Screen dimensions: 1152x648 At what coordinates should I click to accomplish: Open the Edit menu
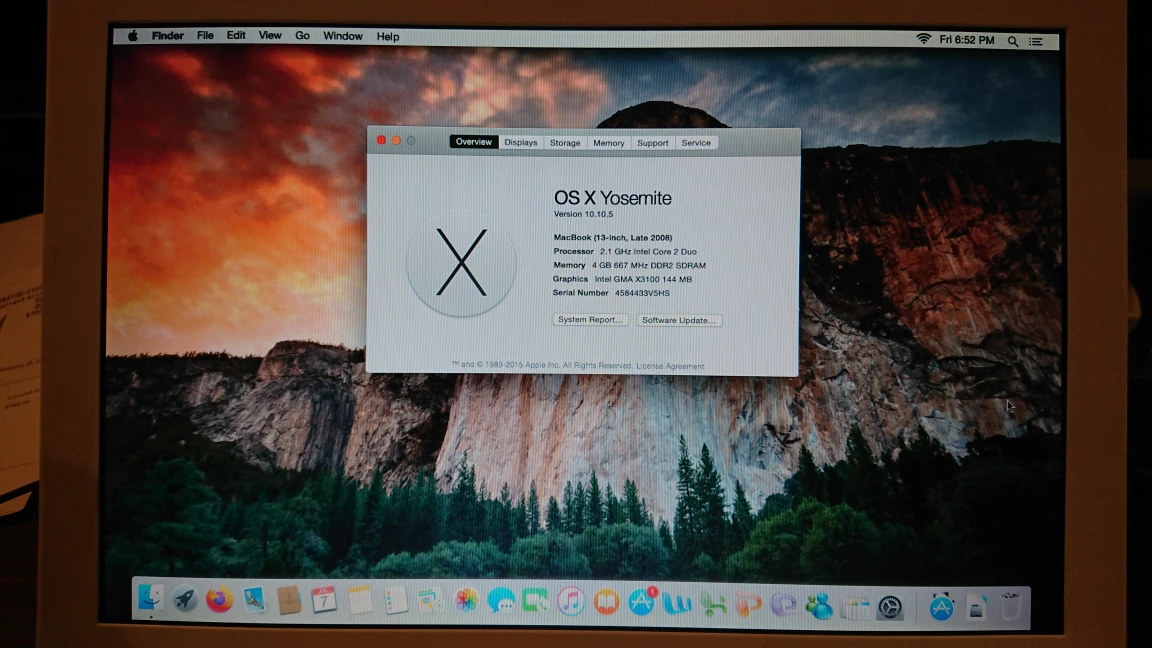click(236, 35)
